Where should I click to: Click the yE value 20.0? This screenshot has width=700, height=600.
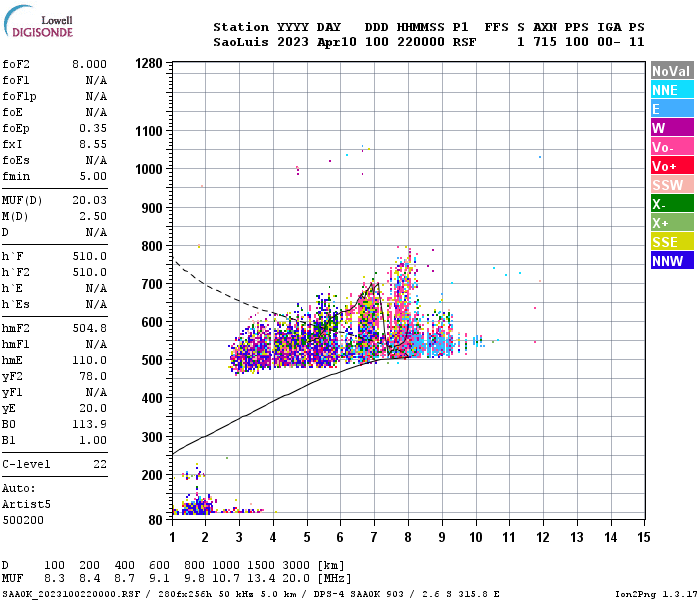coord(93,408)
